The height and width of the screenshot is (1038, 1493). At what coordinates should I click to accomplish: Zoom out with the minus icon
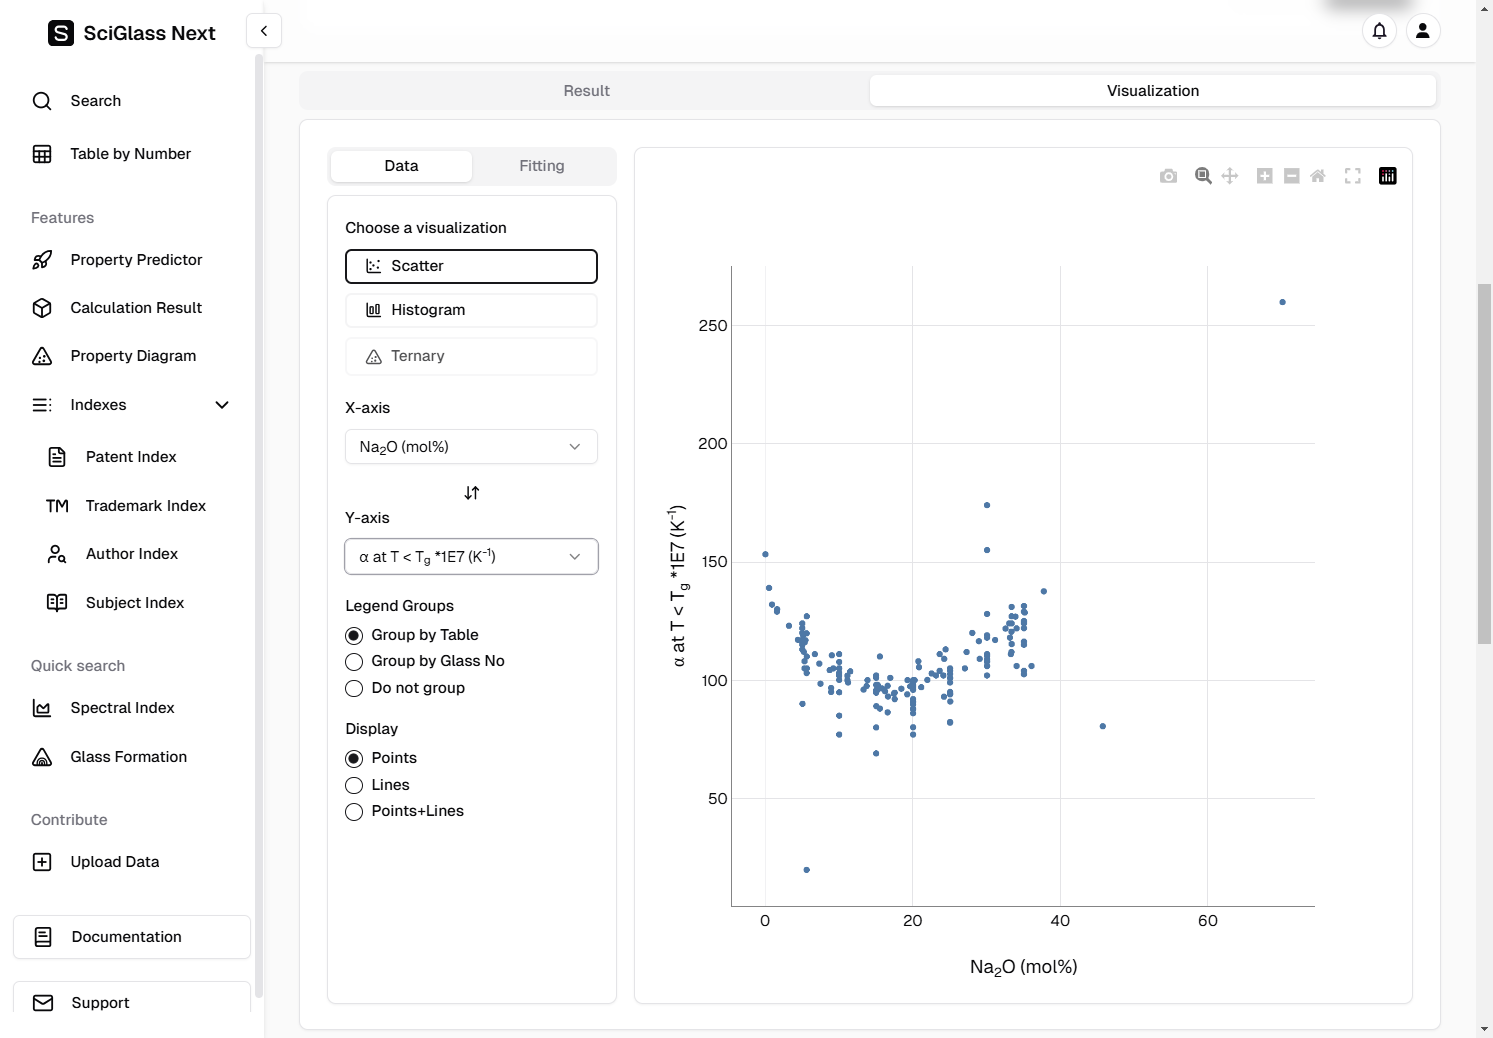pyautogui.click(x=1291, y=176)
